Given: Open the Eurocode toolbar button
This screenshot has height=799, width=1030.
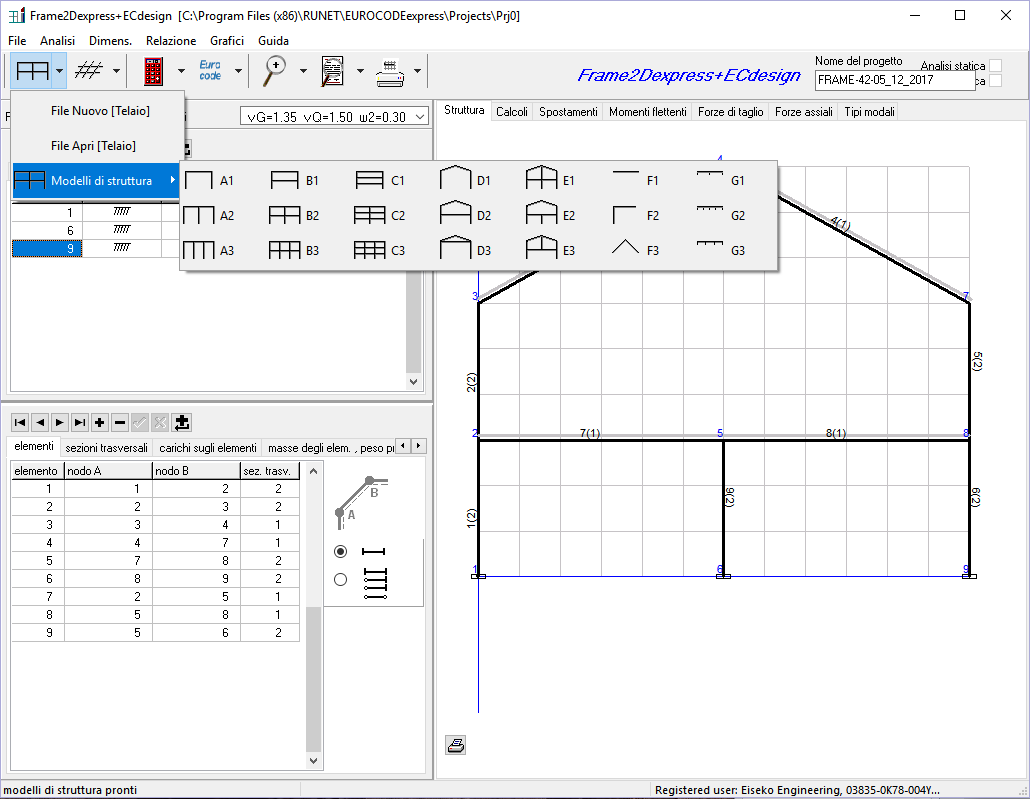Looking at the screenshot, I should point(210,71).
